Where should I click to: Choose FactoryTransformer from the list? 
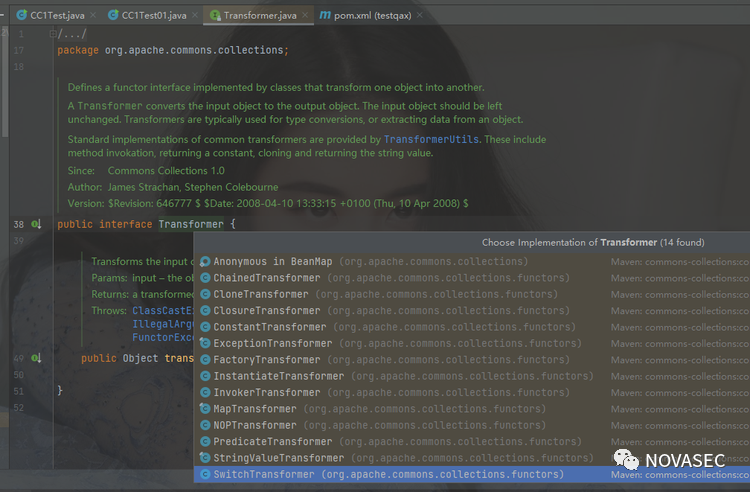pyautogui.click(x=472, y=360)
